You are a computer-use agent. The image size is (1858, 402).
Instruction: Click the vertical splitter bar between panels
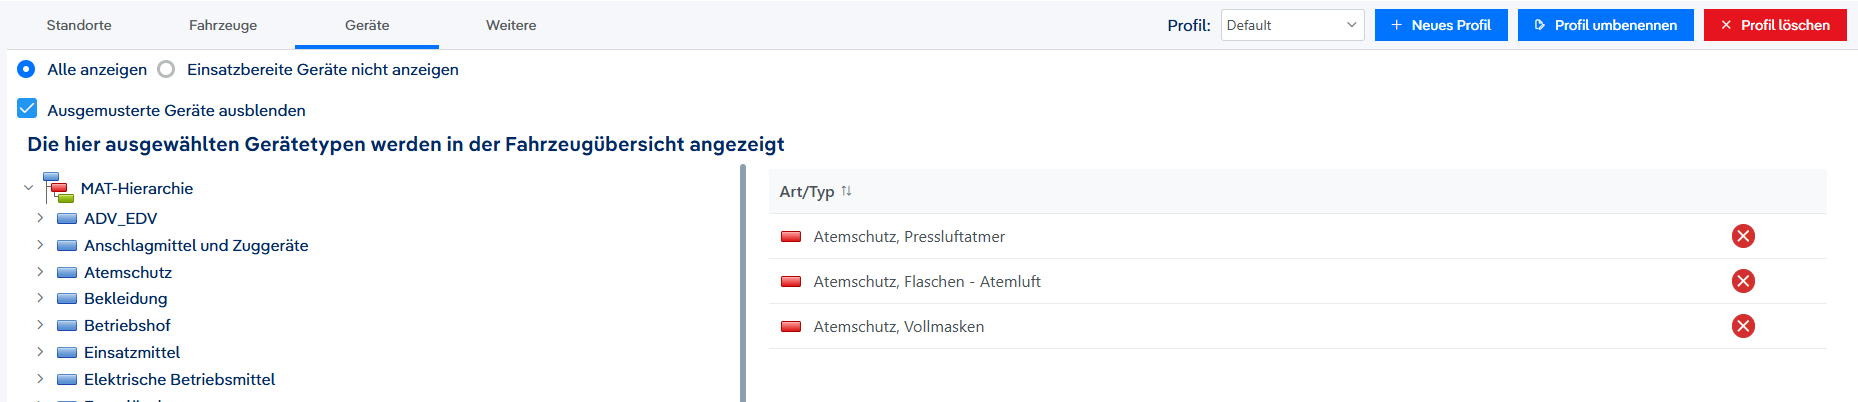(743, 283)
